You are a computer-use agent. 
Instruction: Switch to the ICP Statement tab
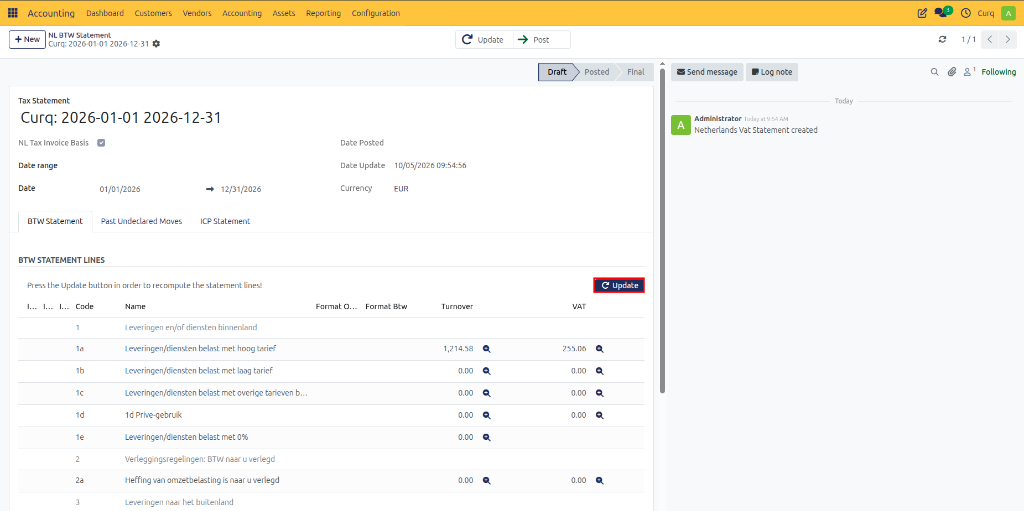point(225,222)
